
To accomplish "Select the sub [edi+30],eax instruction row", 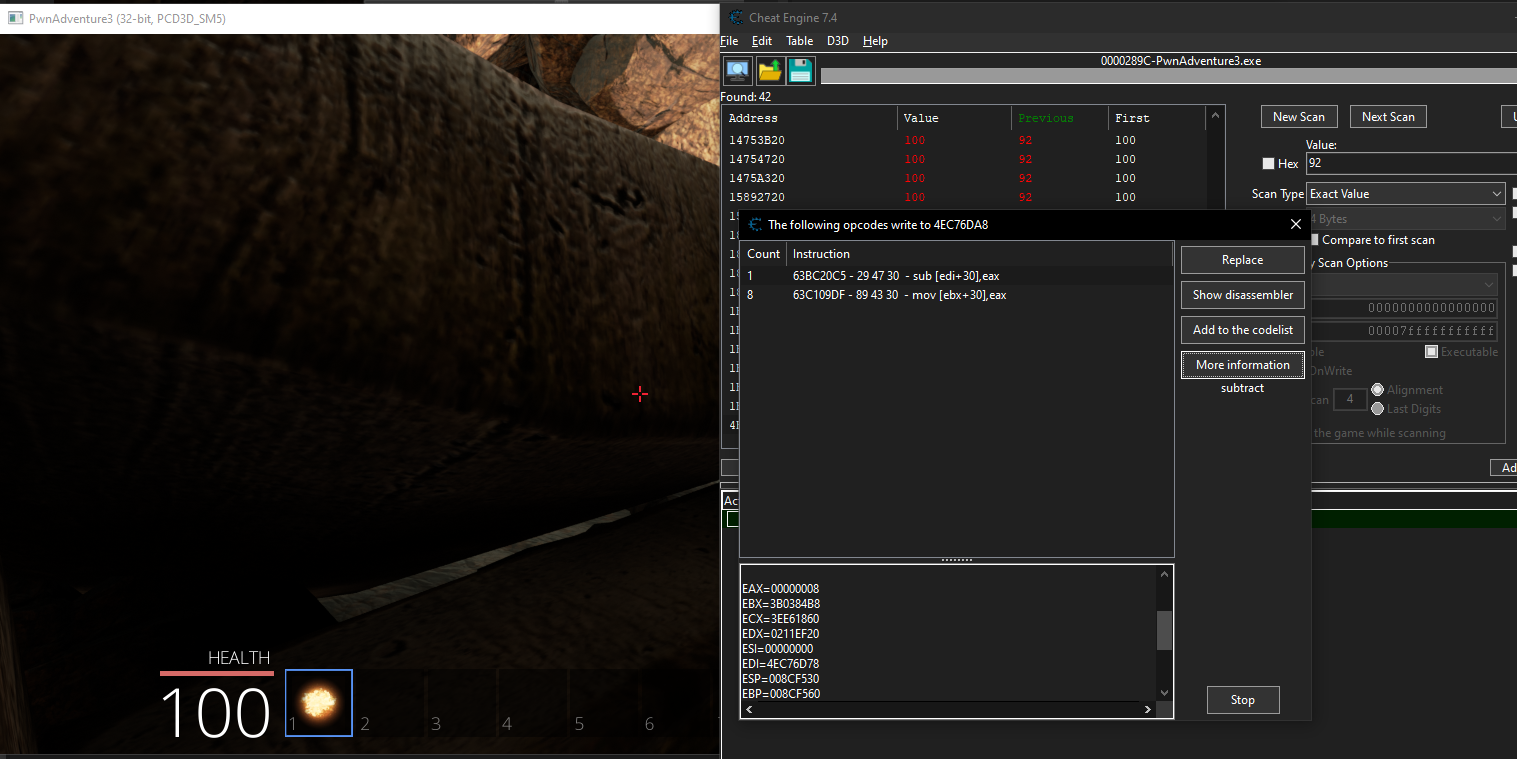I will click(956, 275).
